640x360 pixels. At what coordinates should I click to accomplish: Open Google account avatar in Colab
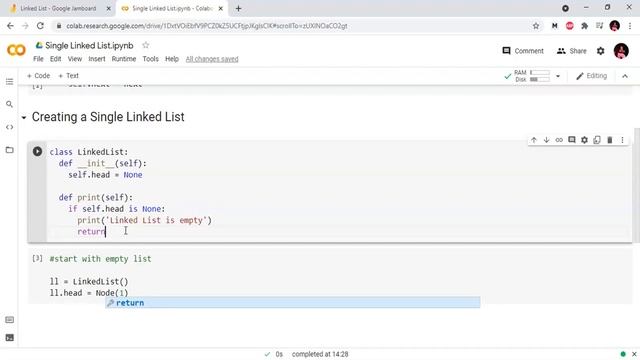621,51
